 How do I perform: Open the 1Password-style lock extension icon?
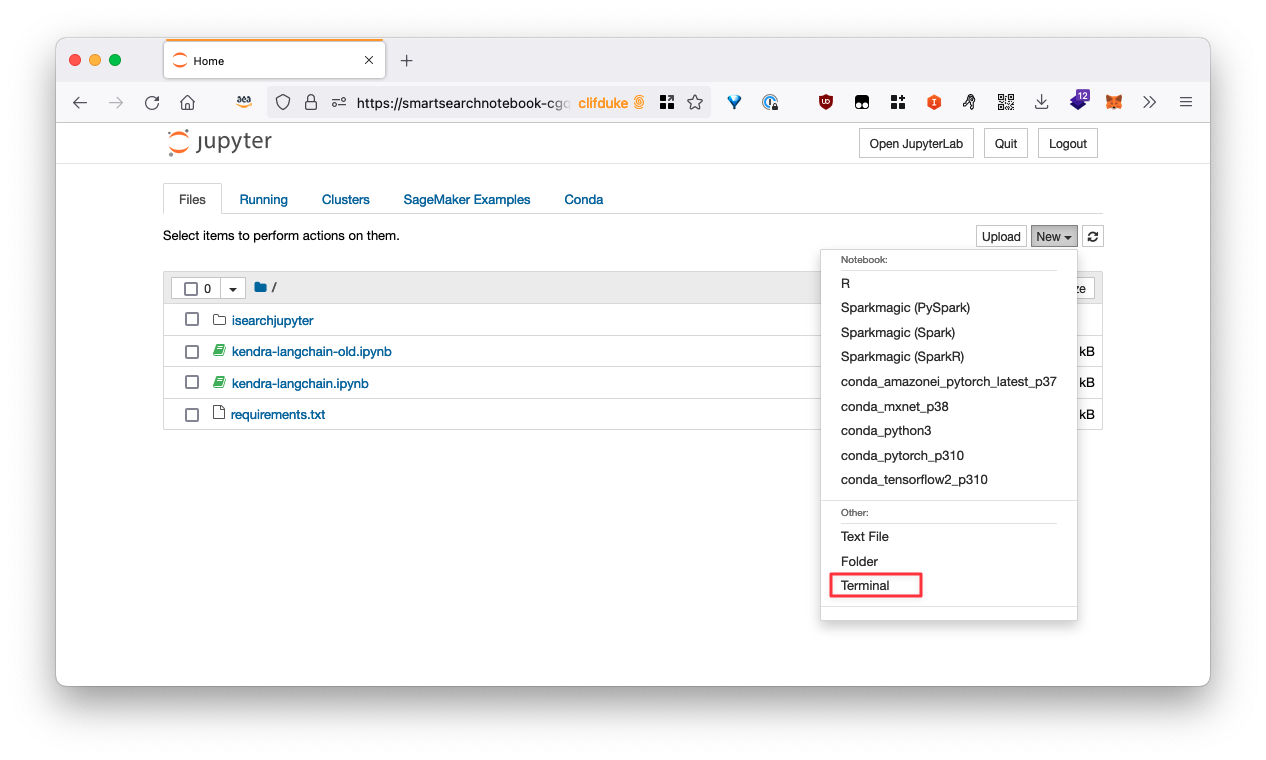click(x=770, y=102)
